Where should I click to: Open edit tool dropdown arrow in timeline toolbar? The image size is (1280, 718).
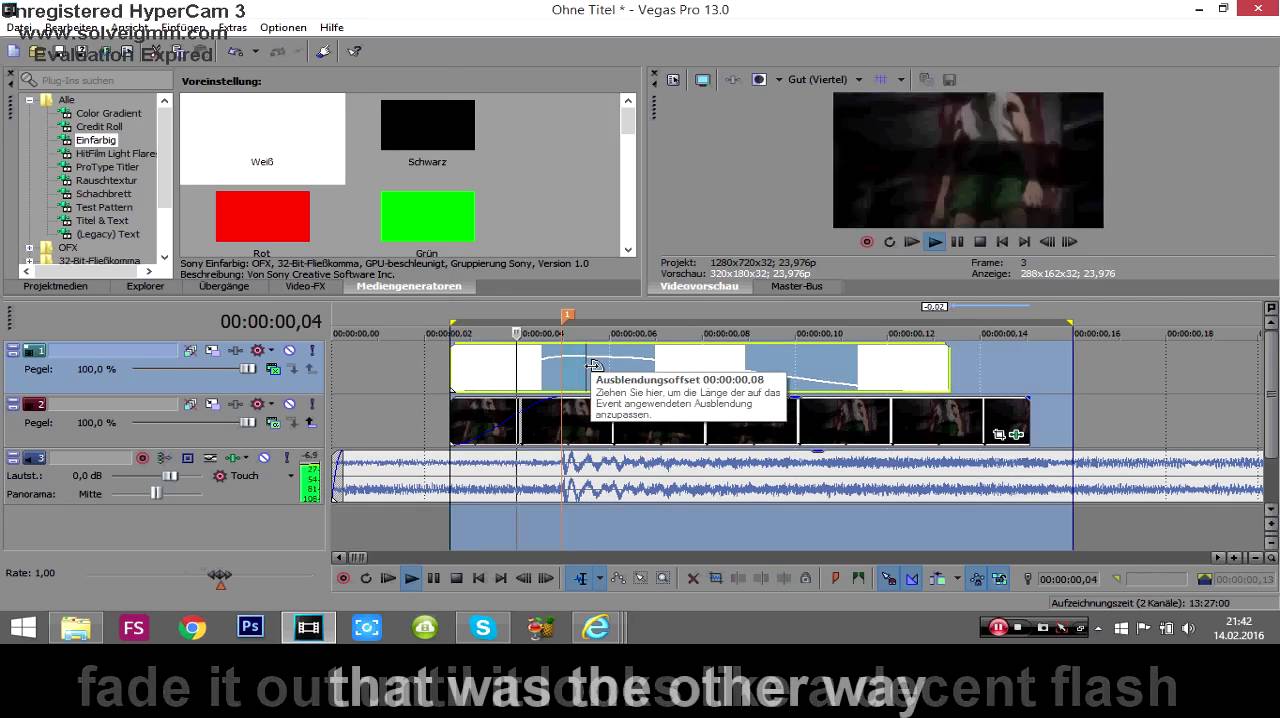599,578
